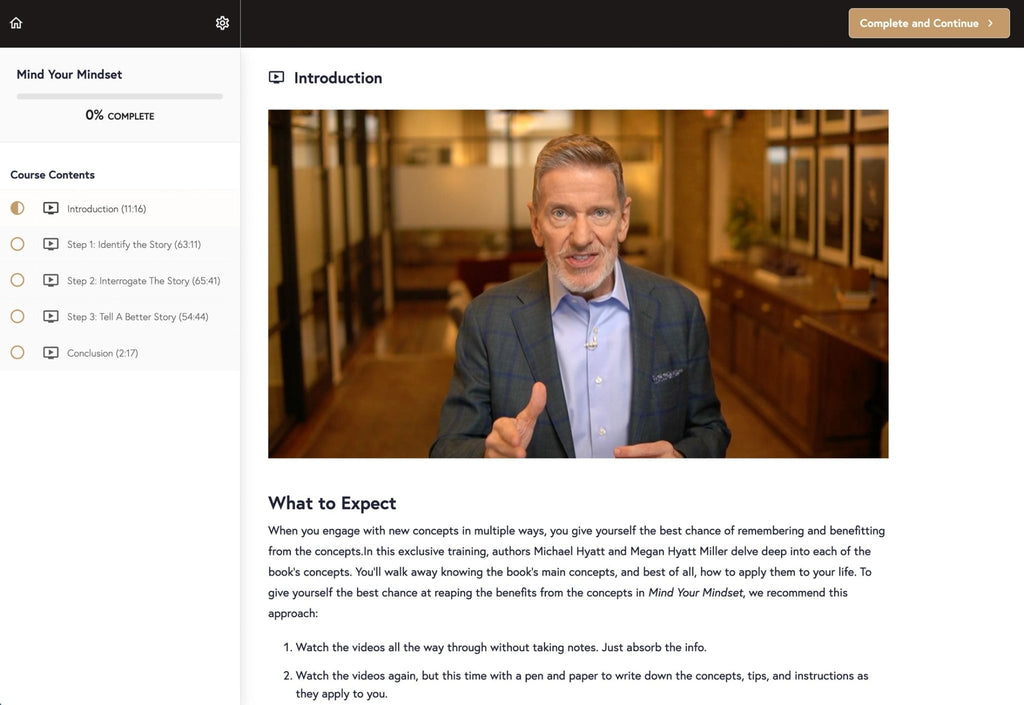
Task: Mark Step 3 completion circle
Action: click(x=17, y=316)
